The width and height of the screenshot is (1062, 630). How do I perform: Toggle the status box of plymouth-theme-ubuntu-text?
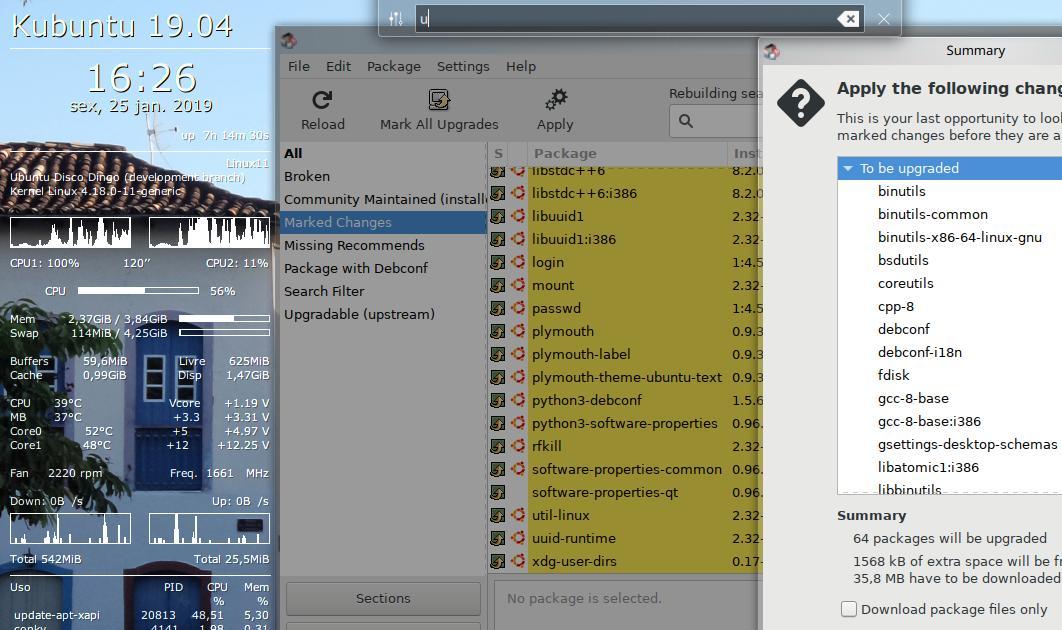(498, 377)
